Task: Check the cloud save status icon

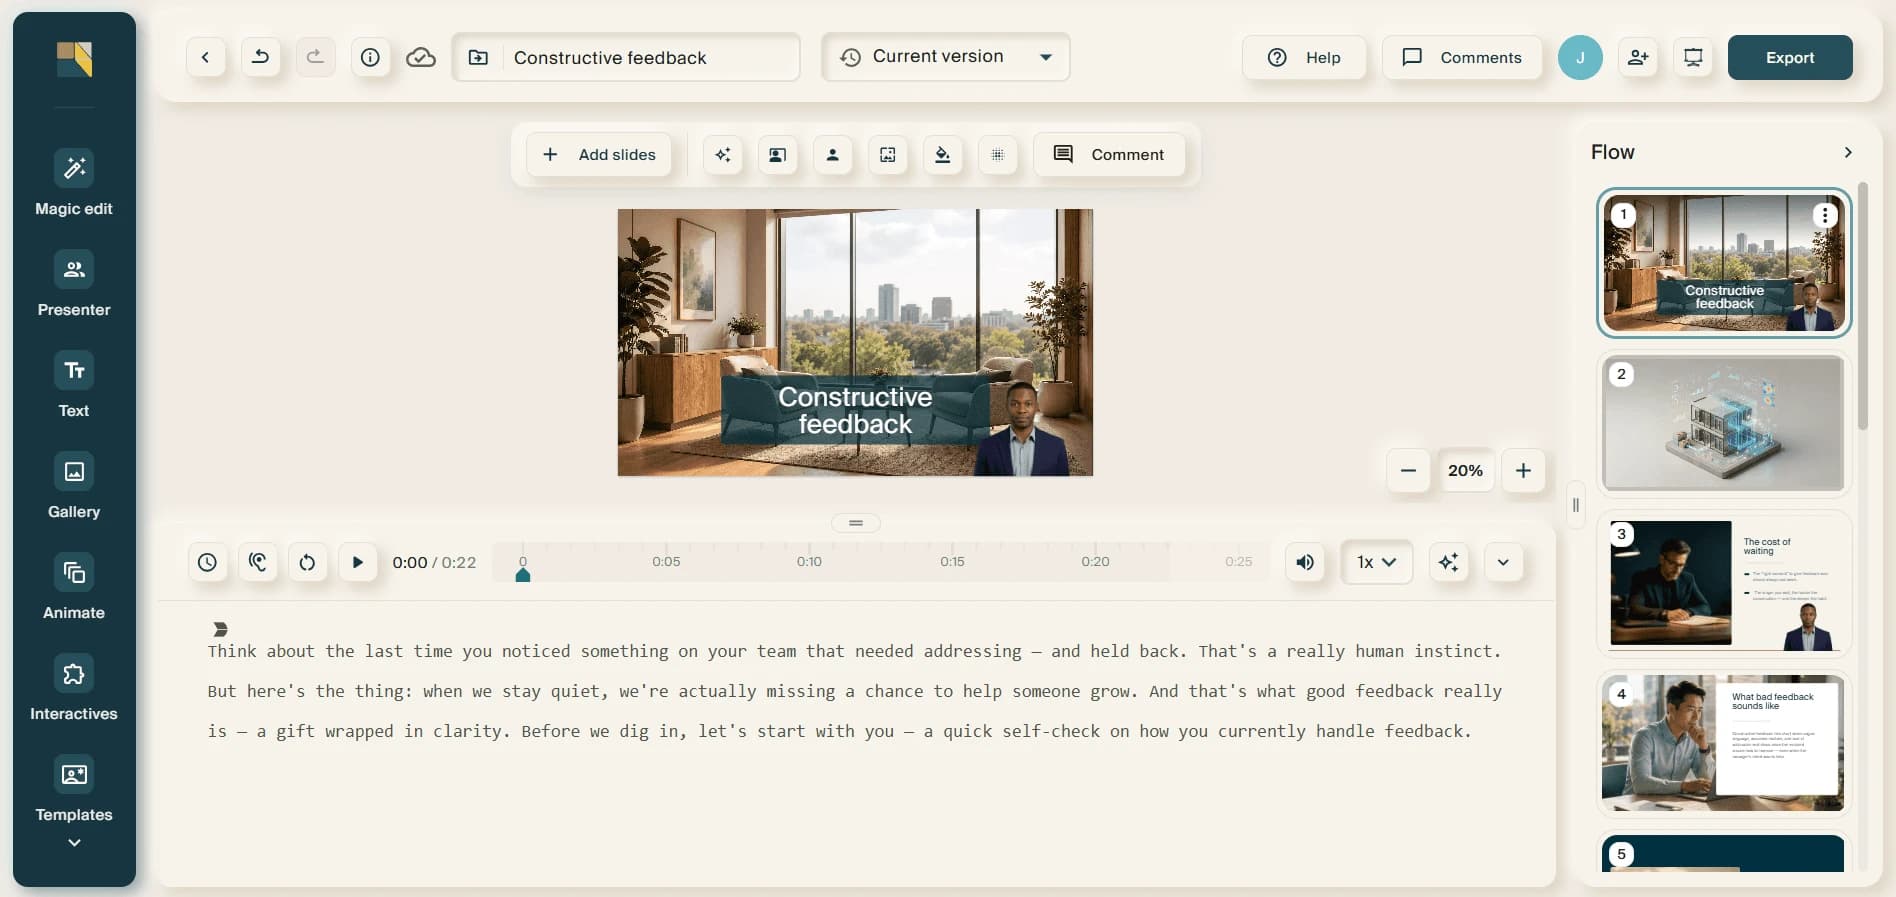Action: tap(421, 57)
